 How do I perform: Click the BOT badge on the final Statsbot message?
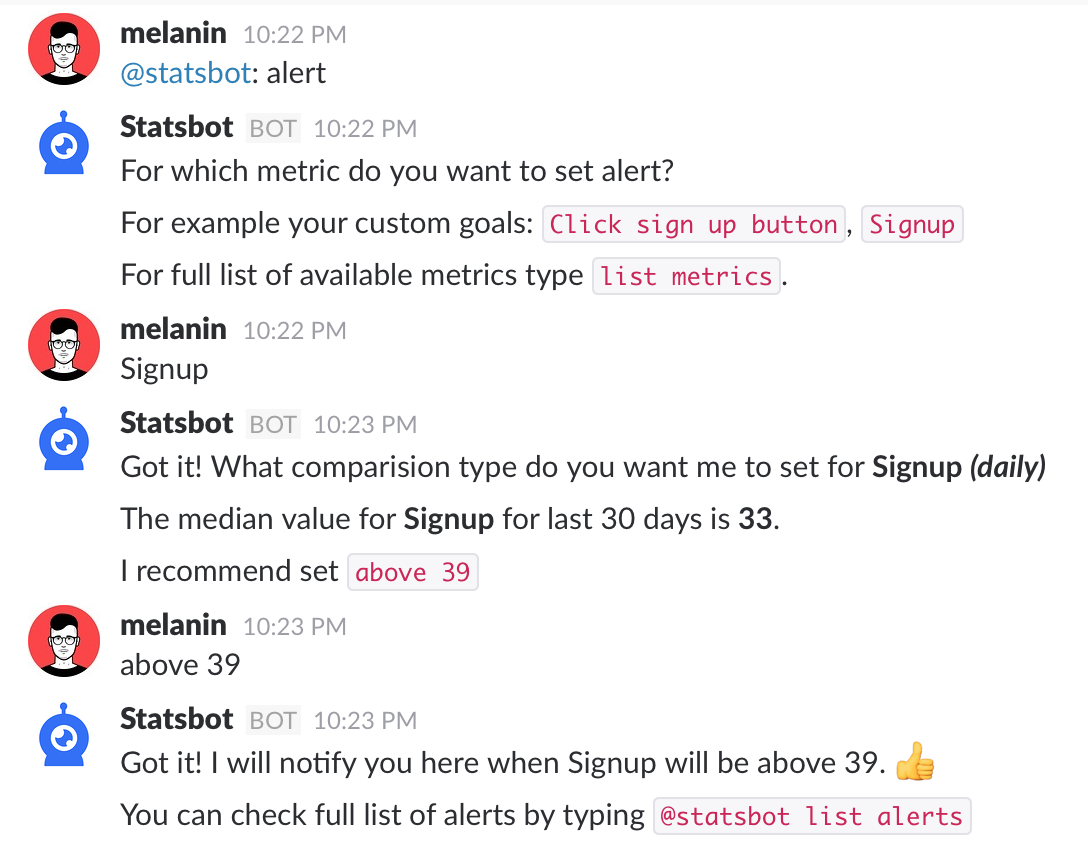click(x=273, y=721)
